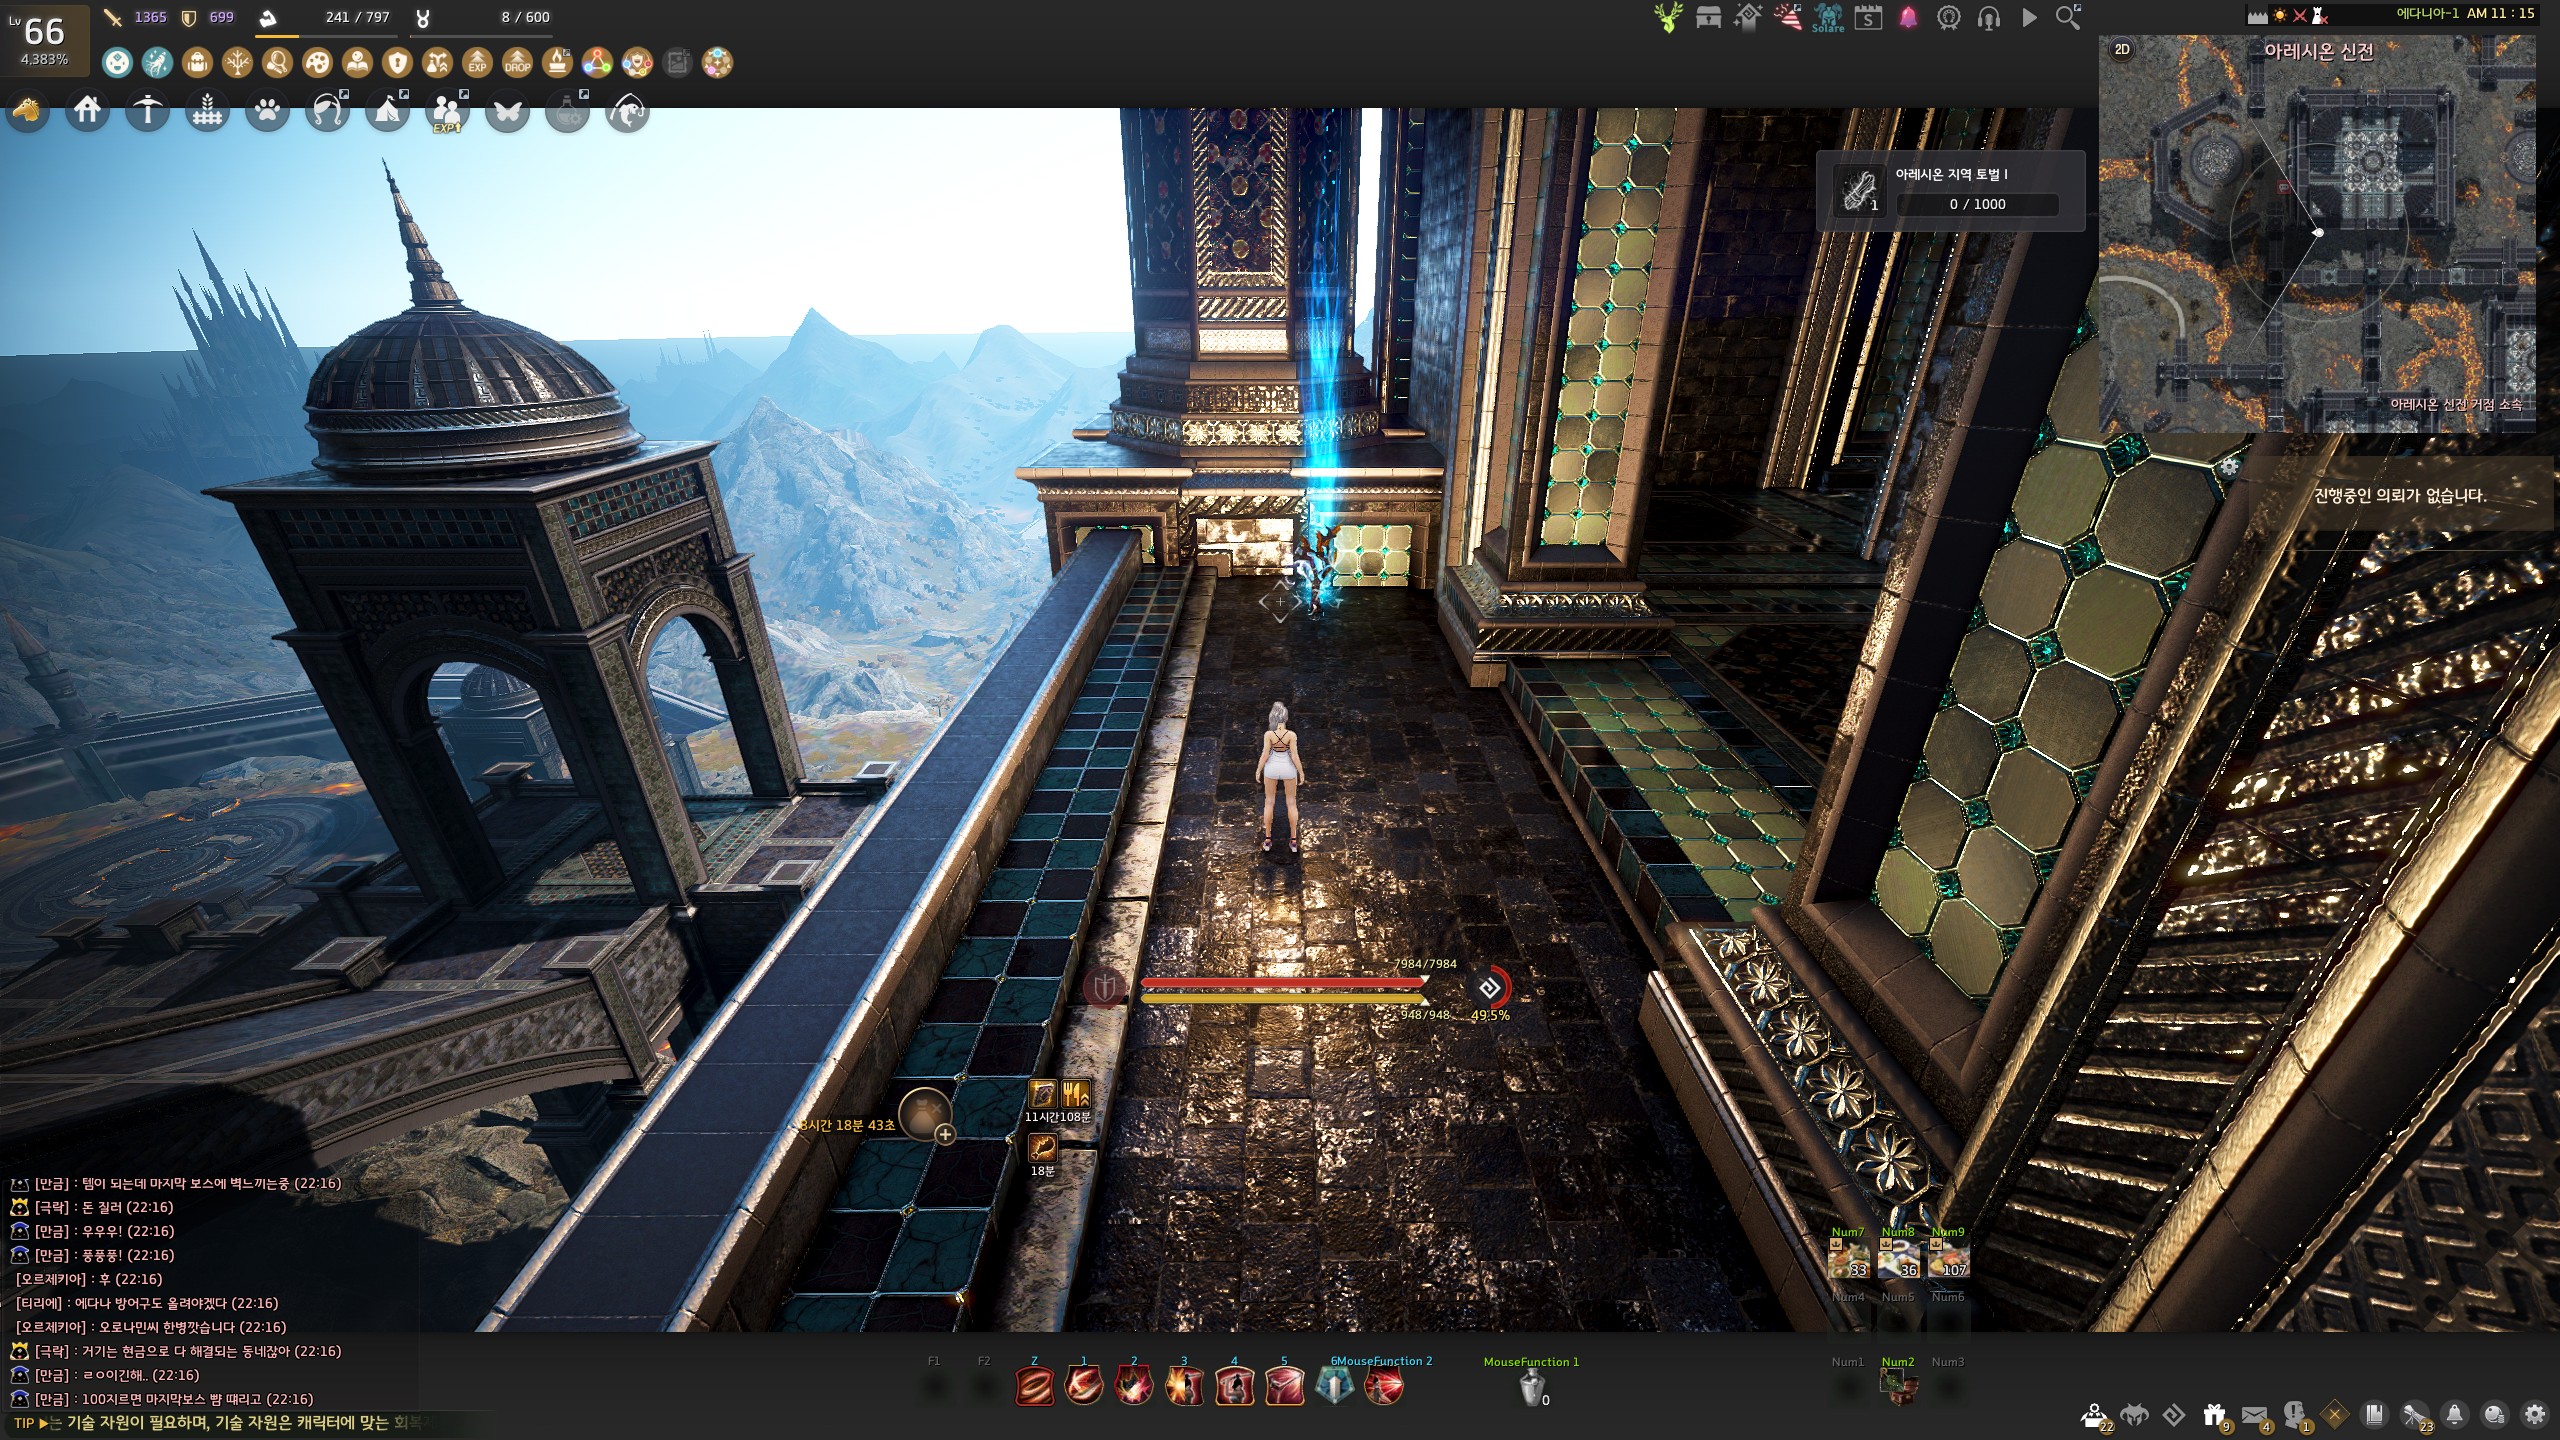
Task: Toggle the gold diamond X icon
Action: pos(2335,1414)
